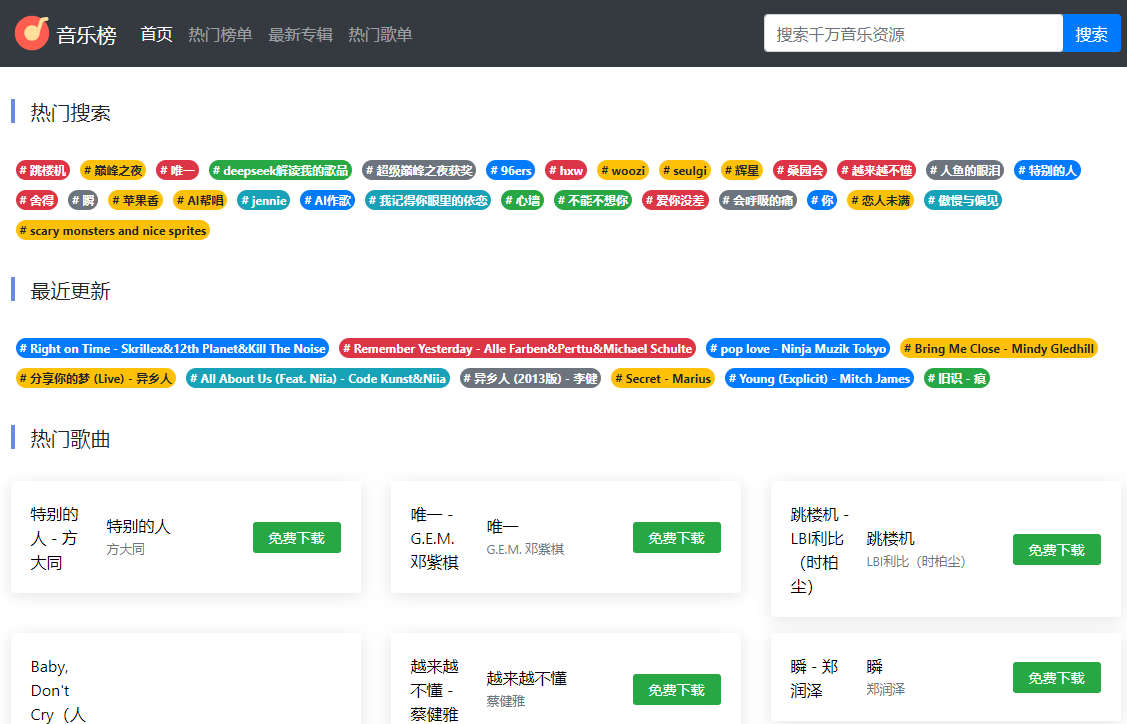Open Young (Explicit) - Mitch James tag
1127x724 pixels.
(x=819, y=378)
